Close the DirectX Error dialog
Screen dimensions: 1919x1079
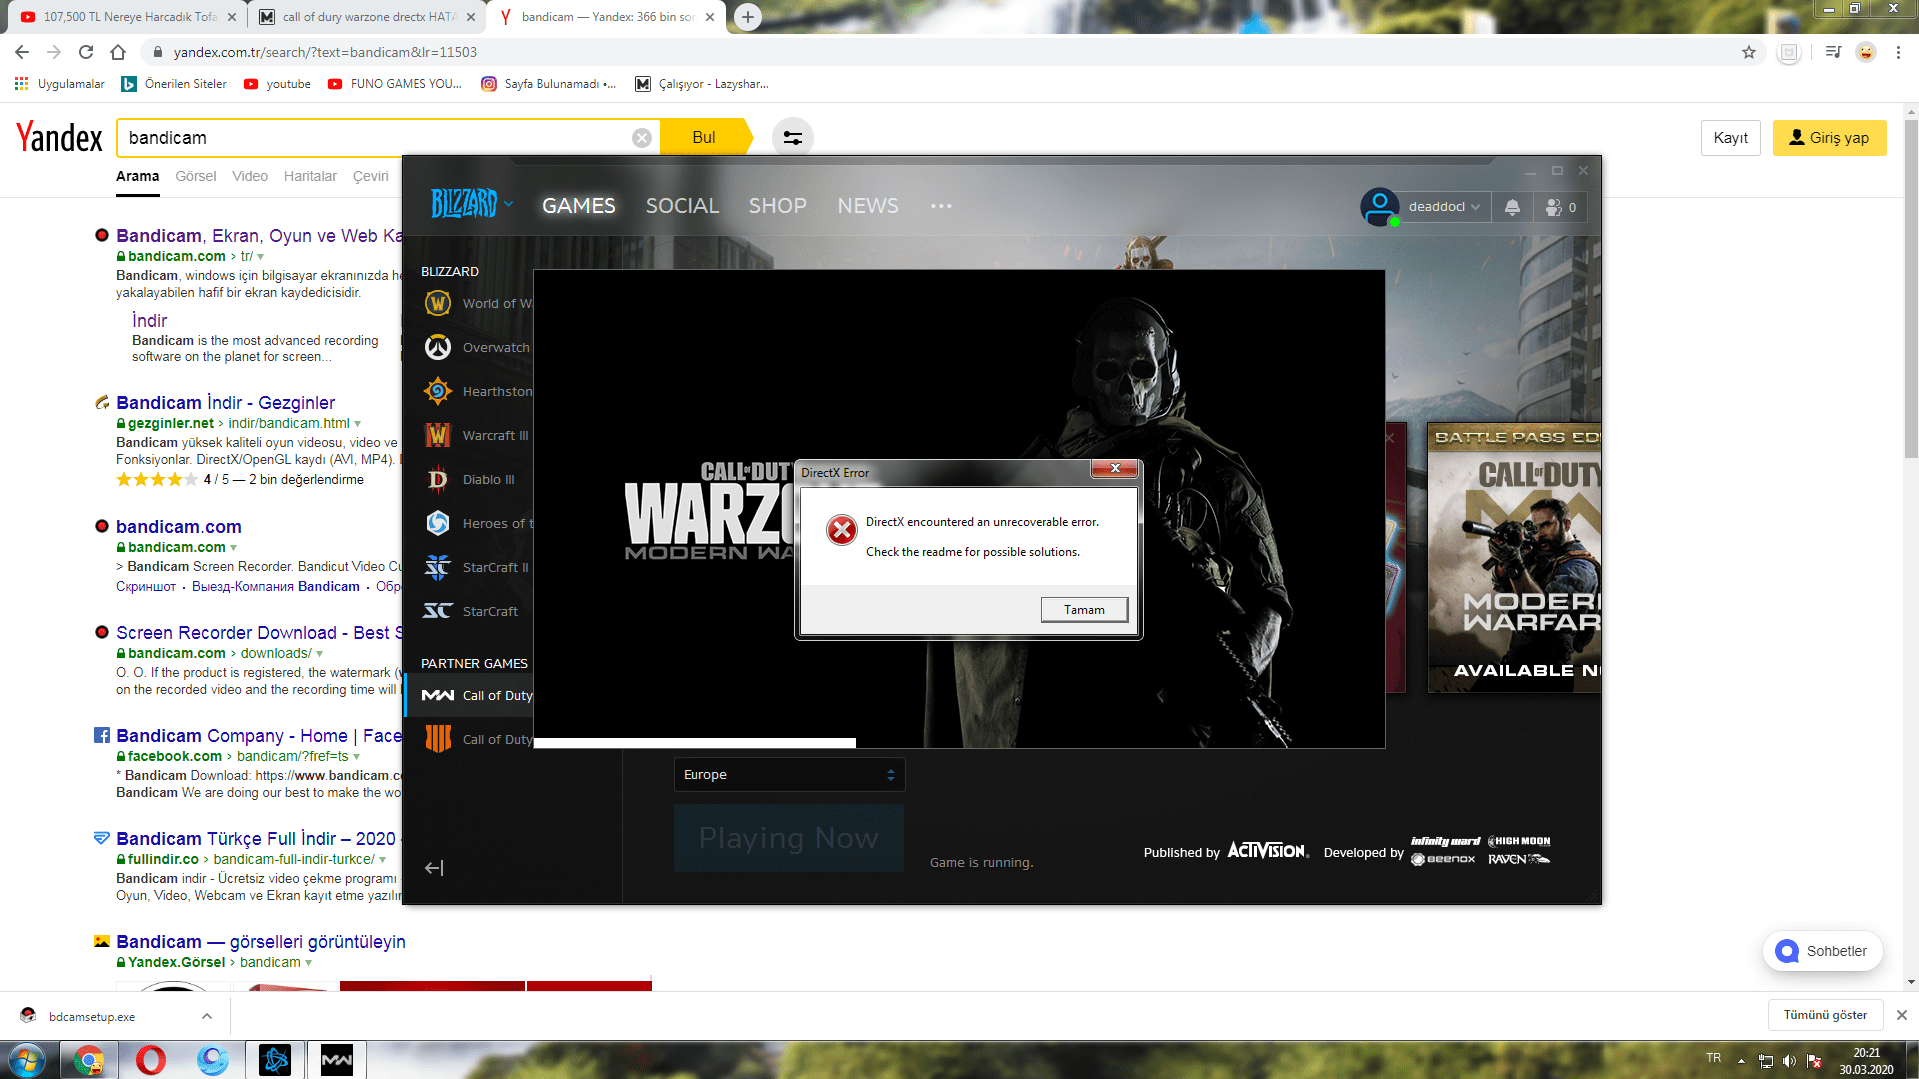coord(1115,468)
